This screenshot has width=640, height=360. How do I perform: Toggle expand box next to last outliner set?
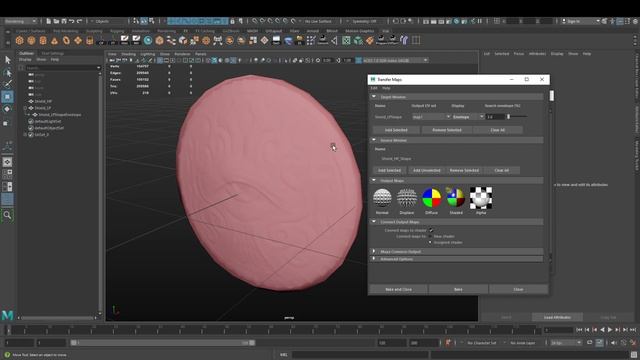click(25, 134)
